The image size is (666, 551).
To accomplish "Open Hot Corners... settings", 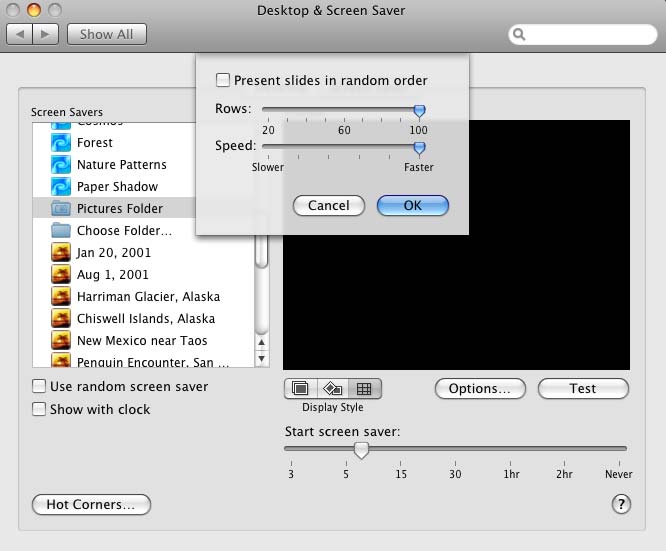I will click(x=91, y=504).
